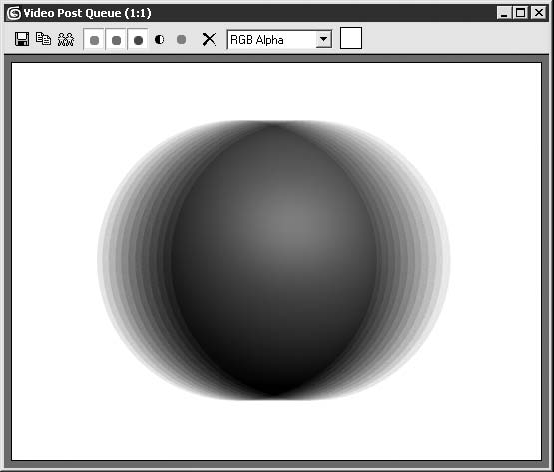Open the window system menu icon

14,13
